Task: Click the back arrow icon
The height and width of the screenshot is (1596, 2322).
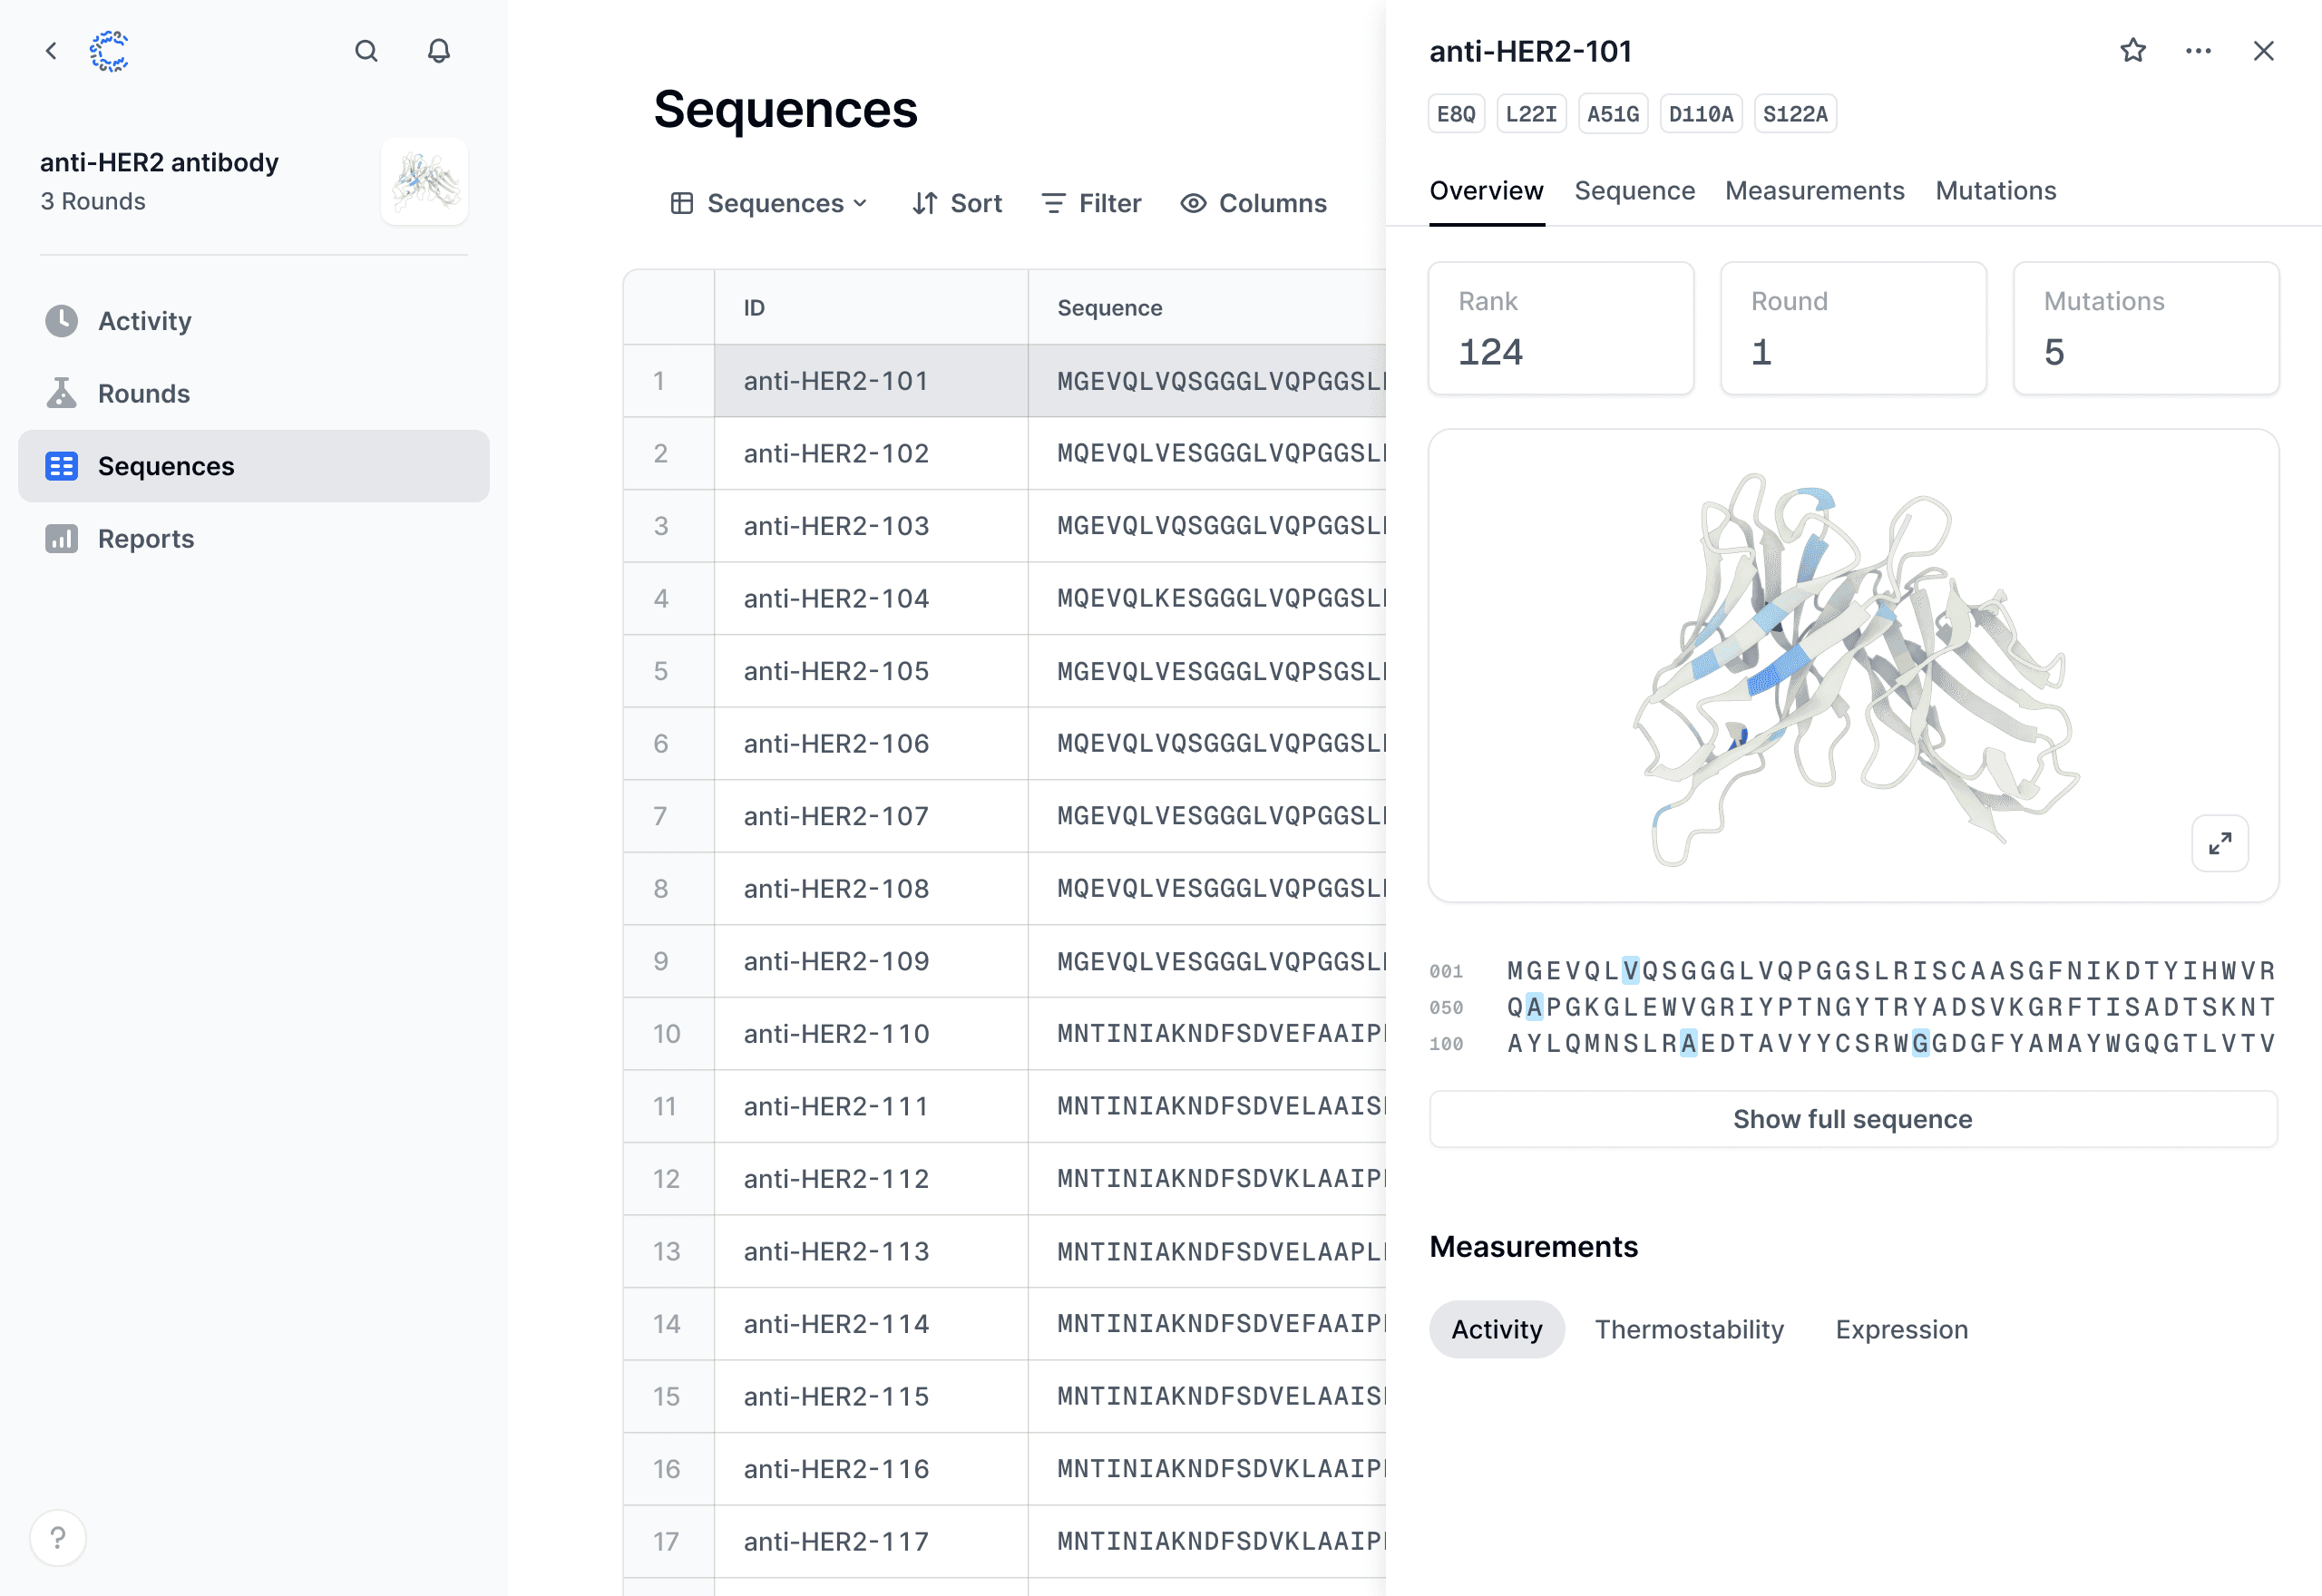Action: coord(51,51)
